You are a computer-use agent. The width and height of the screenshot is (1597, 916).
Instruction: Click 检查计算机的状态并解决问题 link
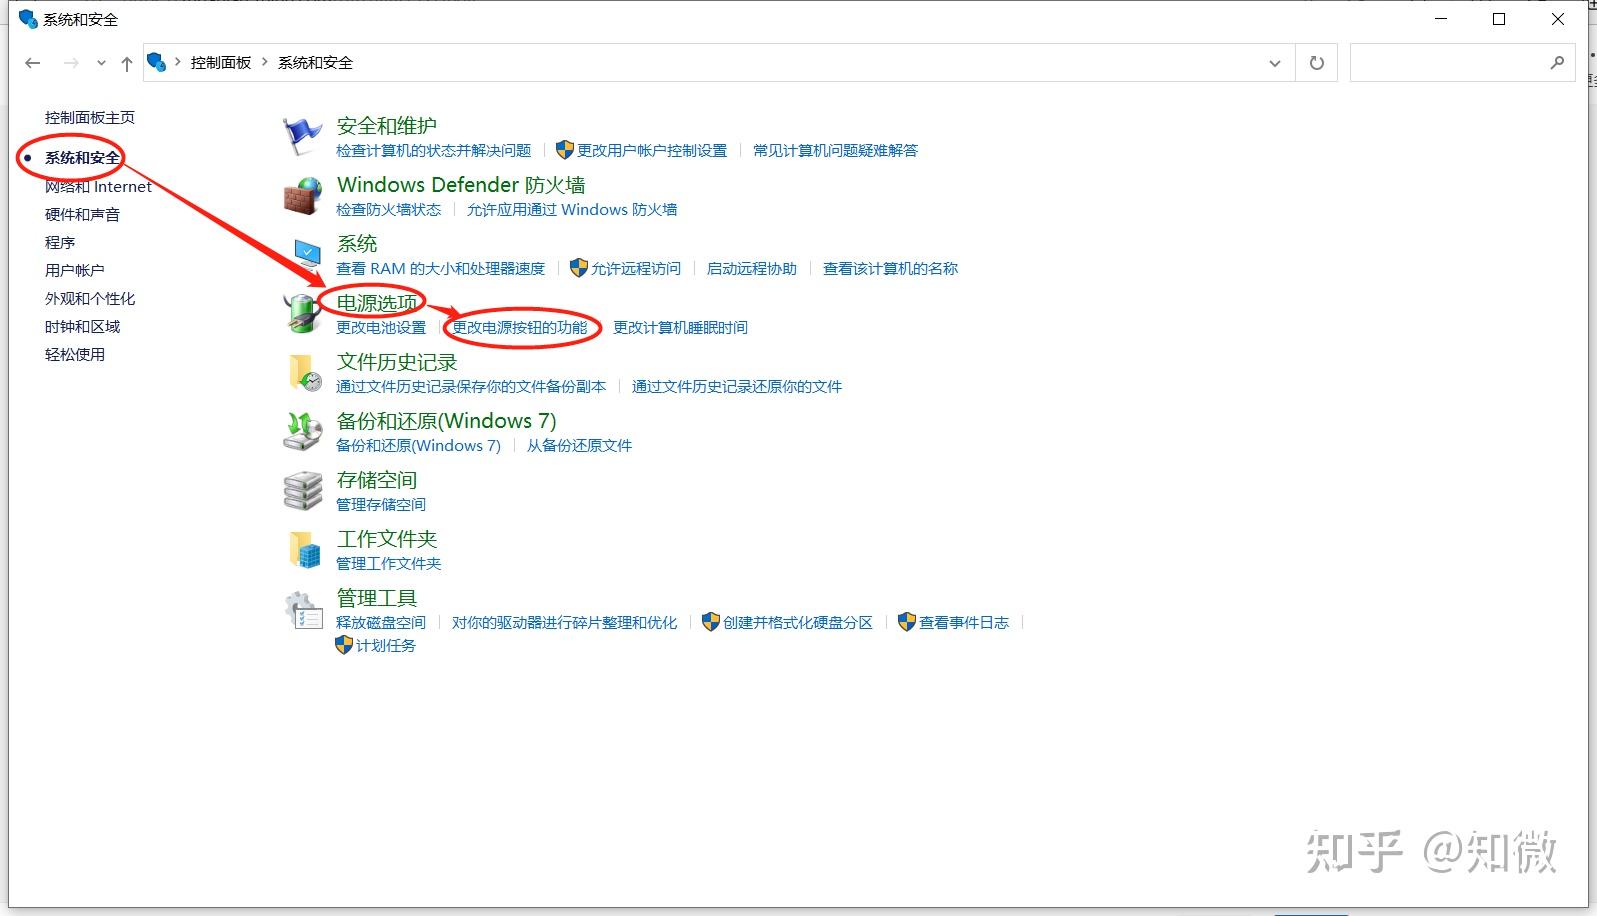coord(434,150)
